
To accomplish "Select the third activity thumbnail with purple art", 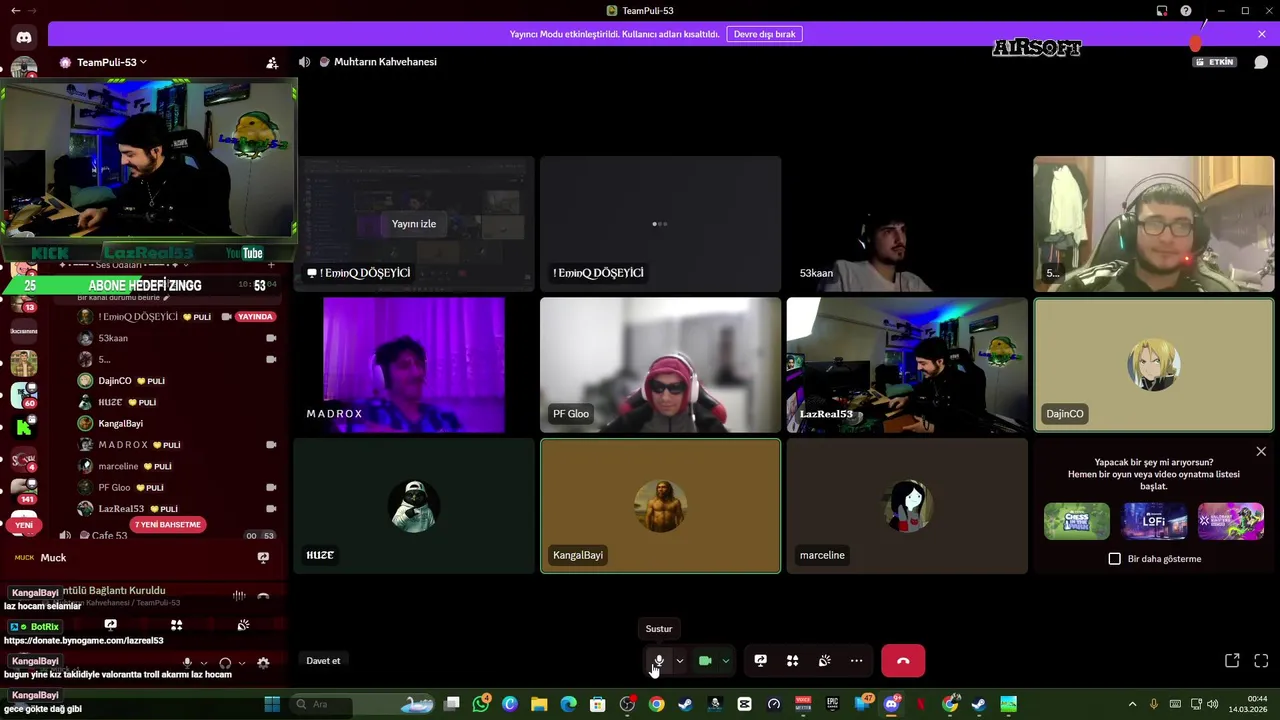I will coord(1231,521).
